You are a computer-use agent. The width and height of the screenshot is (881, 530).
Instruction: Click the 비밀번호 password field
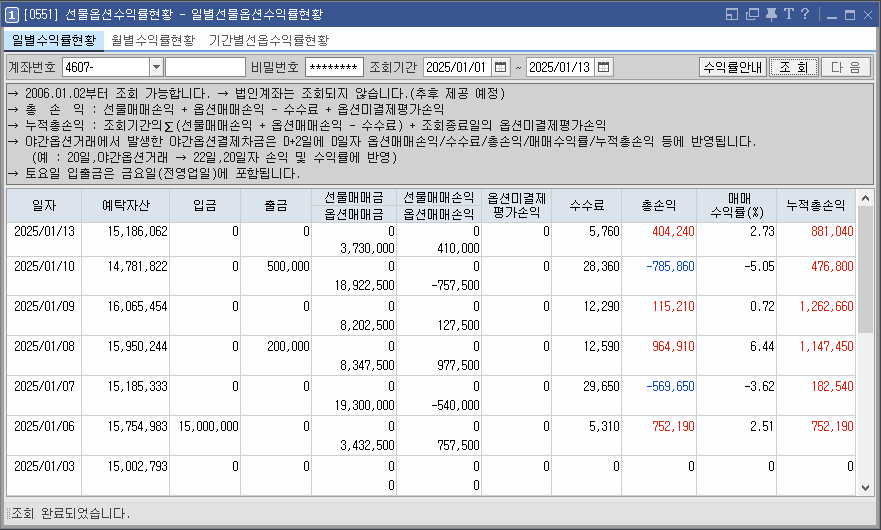tap(334, 67)
